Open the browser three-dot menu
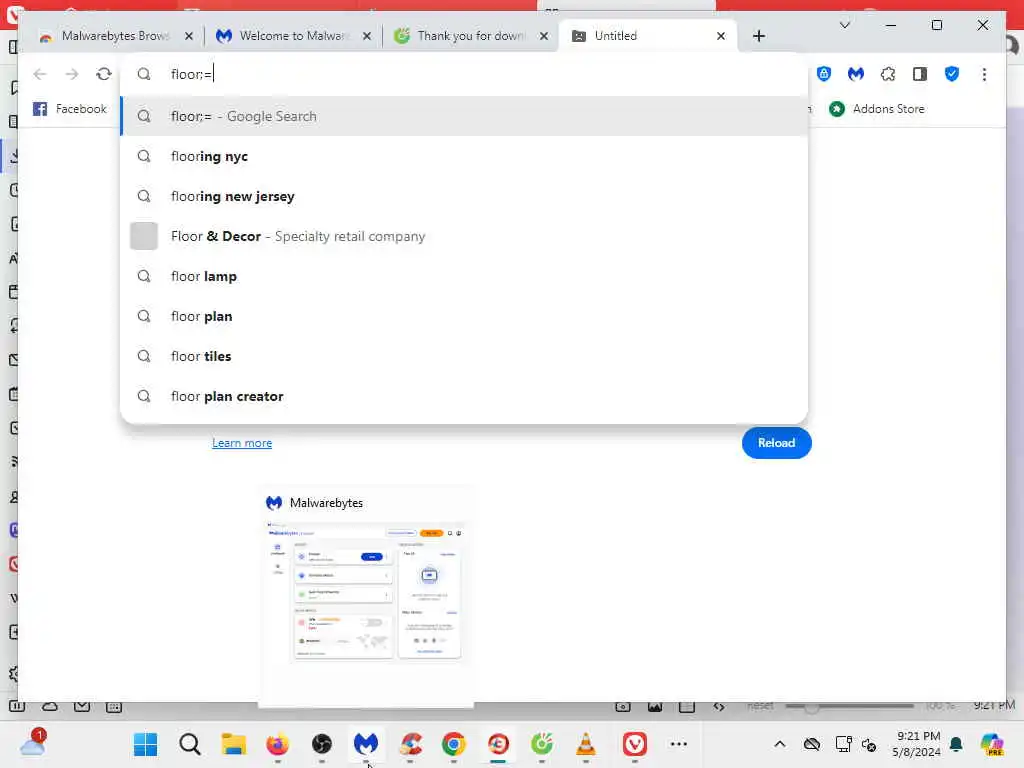1024x768 pixels. 984,74
